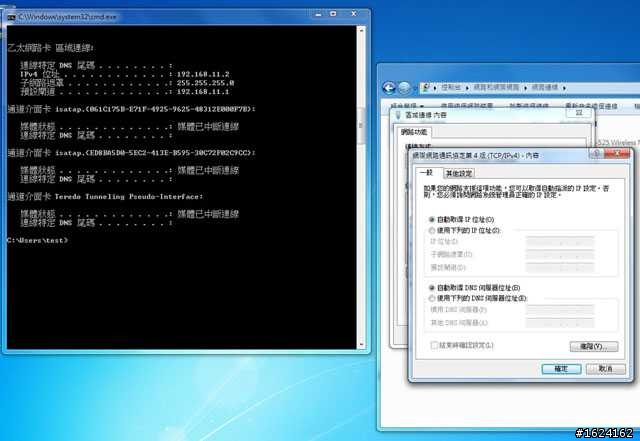Close the 區域連線 內容 dialog
Viewport: 640px width, 441px height.
(579, 113)
